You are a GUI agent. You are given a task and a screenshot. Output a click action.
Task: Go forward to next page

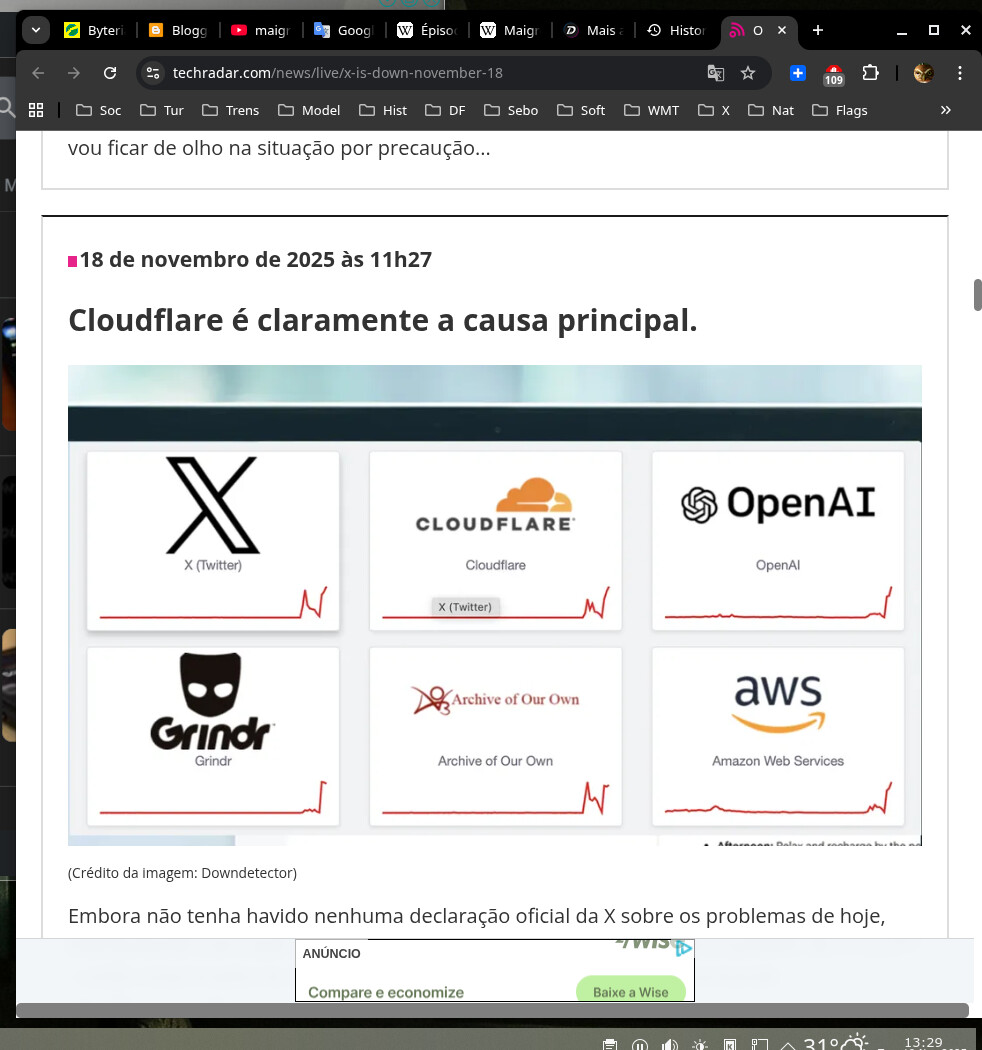74,73
